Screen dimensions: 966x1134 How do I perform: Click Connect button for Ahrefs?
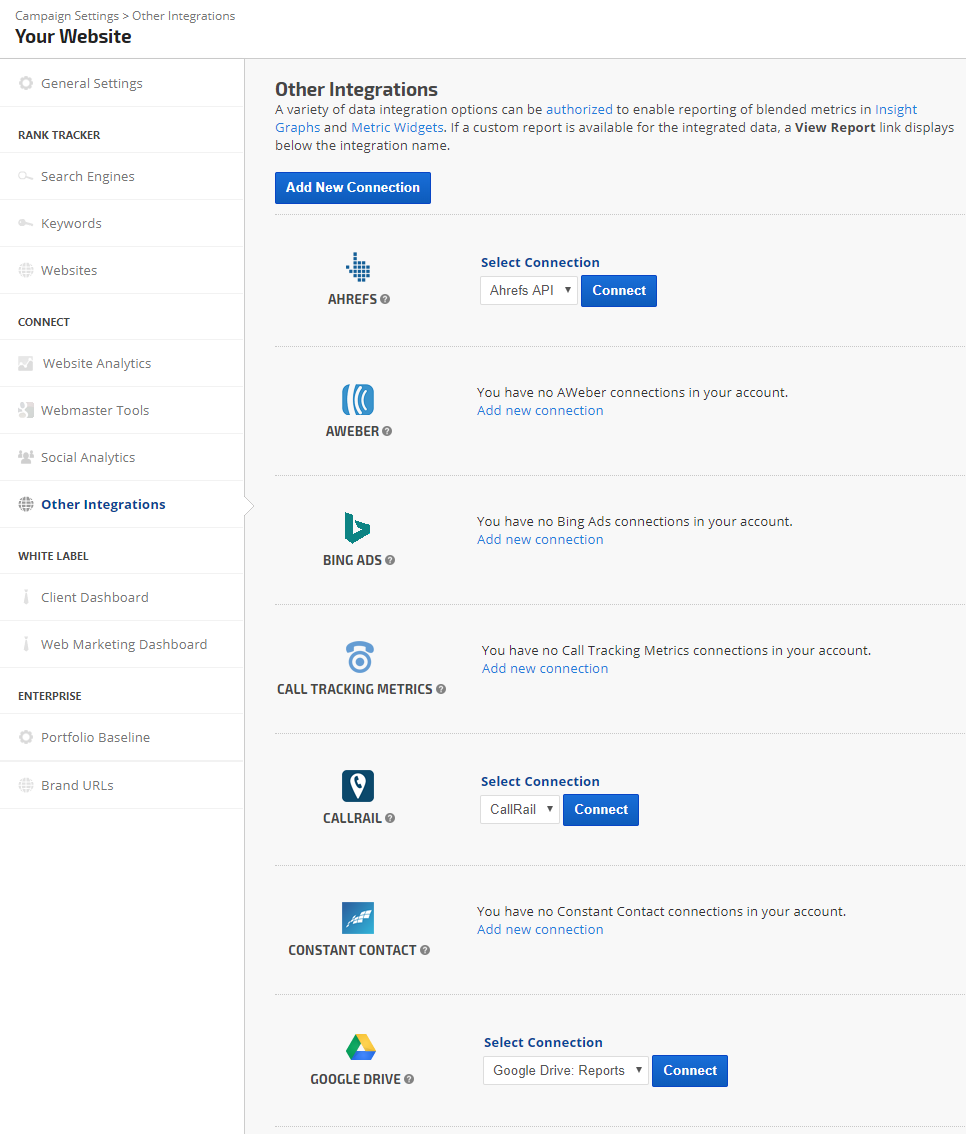[x=619, y=291]
